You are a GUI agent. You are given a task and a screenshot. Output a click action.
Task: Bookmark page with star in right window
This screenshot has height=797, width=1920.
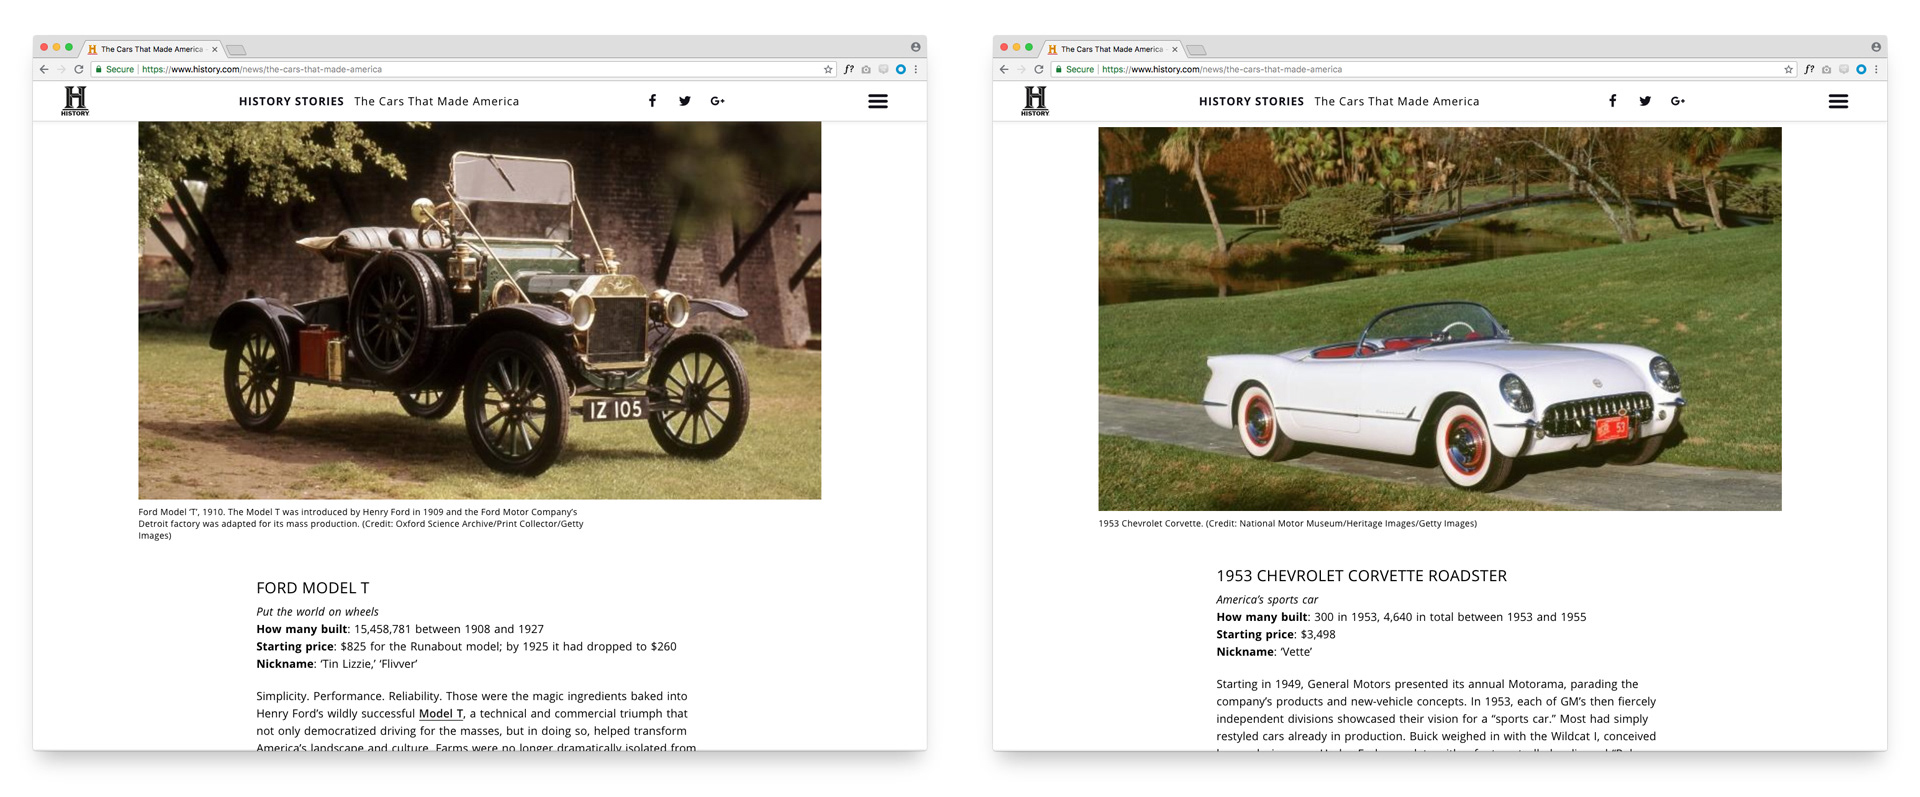(1788, 69)
